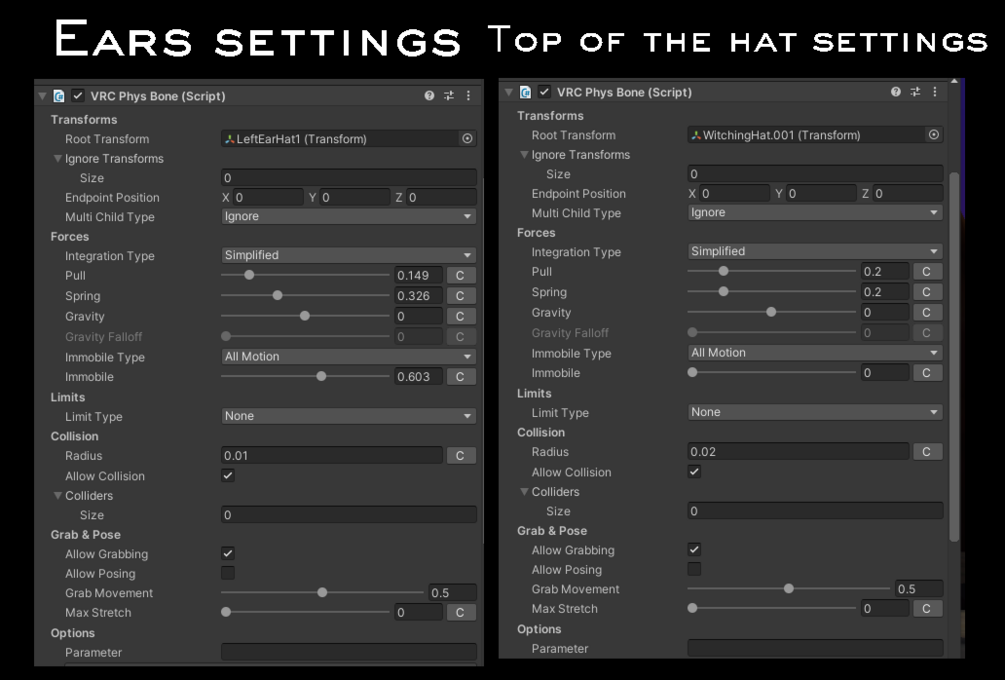Open three-dot menu on hat Phys Bone header

pyautogui.click(x=935, y=92)
